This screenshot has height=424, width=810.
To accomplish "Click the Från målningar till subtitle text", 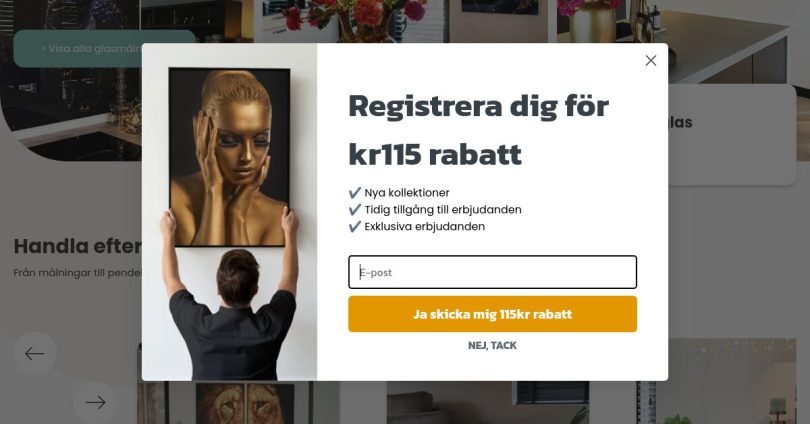I will (77, 273).
